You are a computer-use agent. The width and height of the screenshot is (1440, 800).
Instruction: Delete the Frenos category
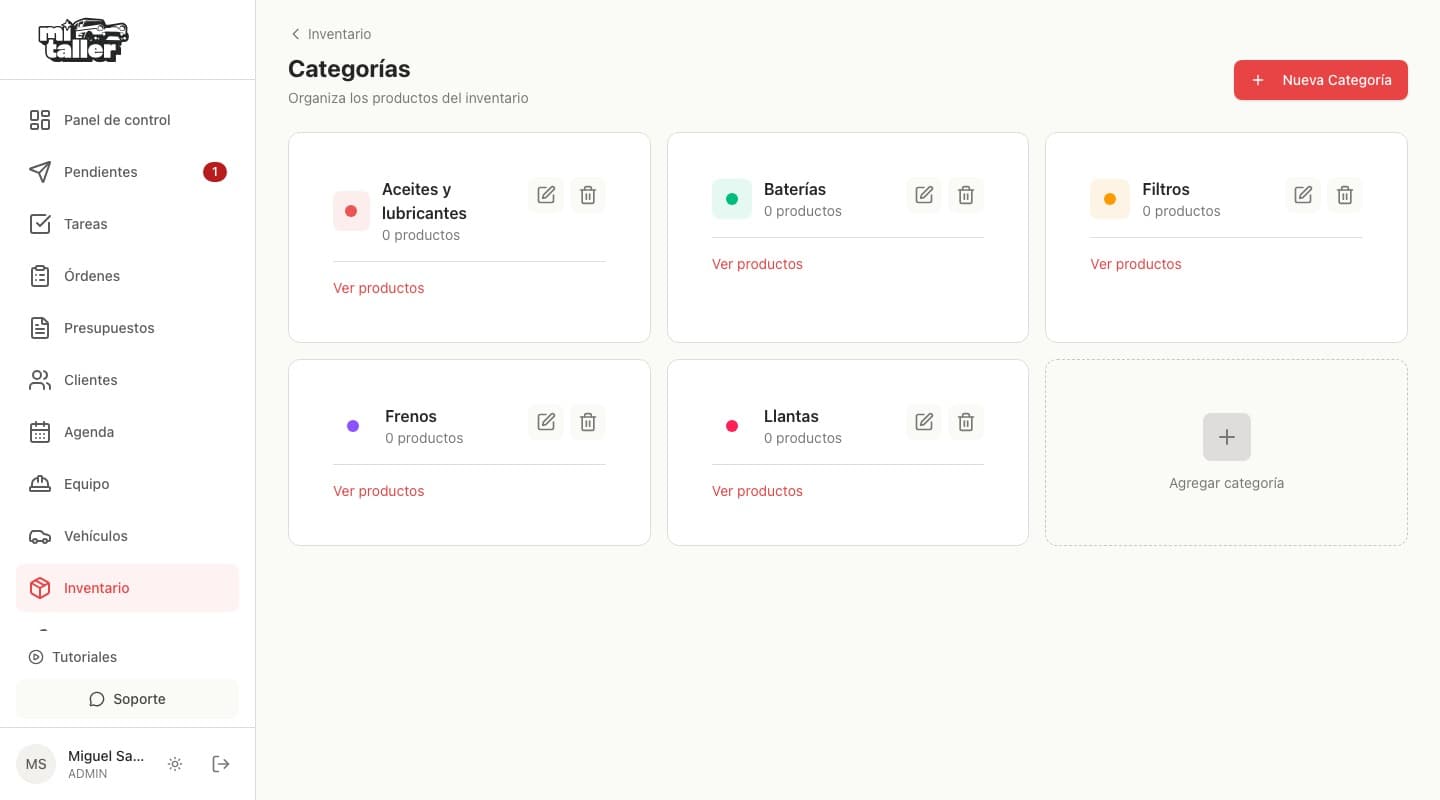pos(588,422)
